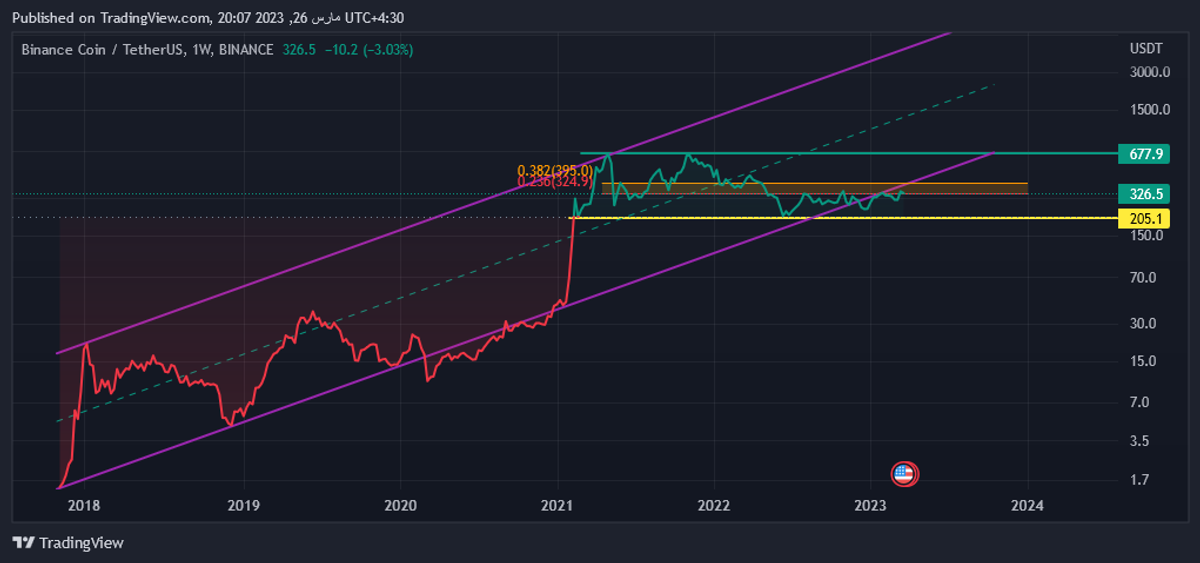Select the 0.382(395.0) Fibonacci level label
This screenshot has height=563, width=1200.
555,171
